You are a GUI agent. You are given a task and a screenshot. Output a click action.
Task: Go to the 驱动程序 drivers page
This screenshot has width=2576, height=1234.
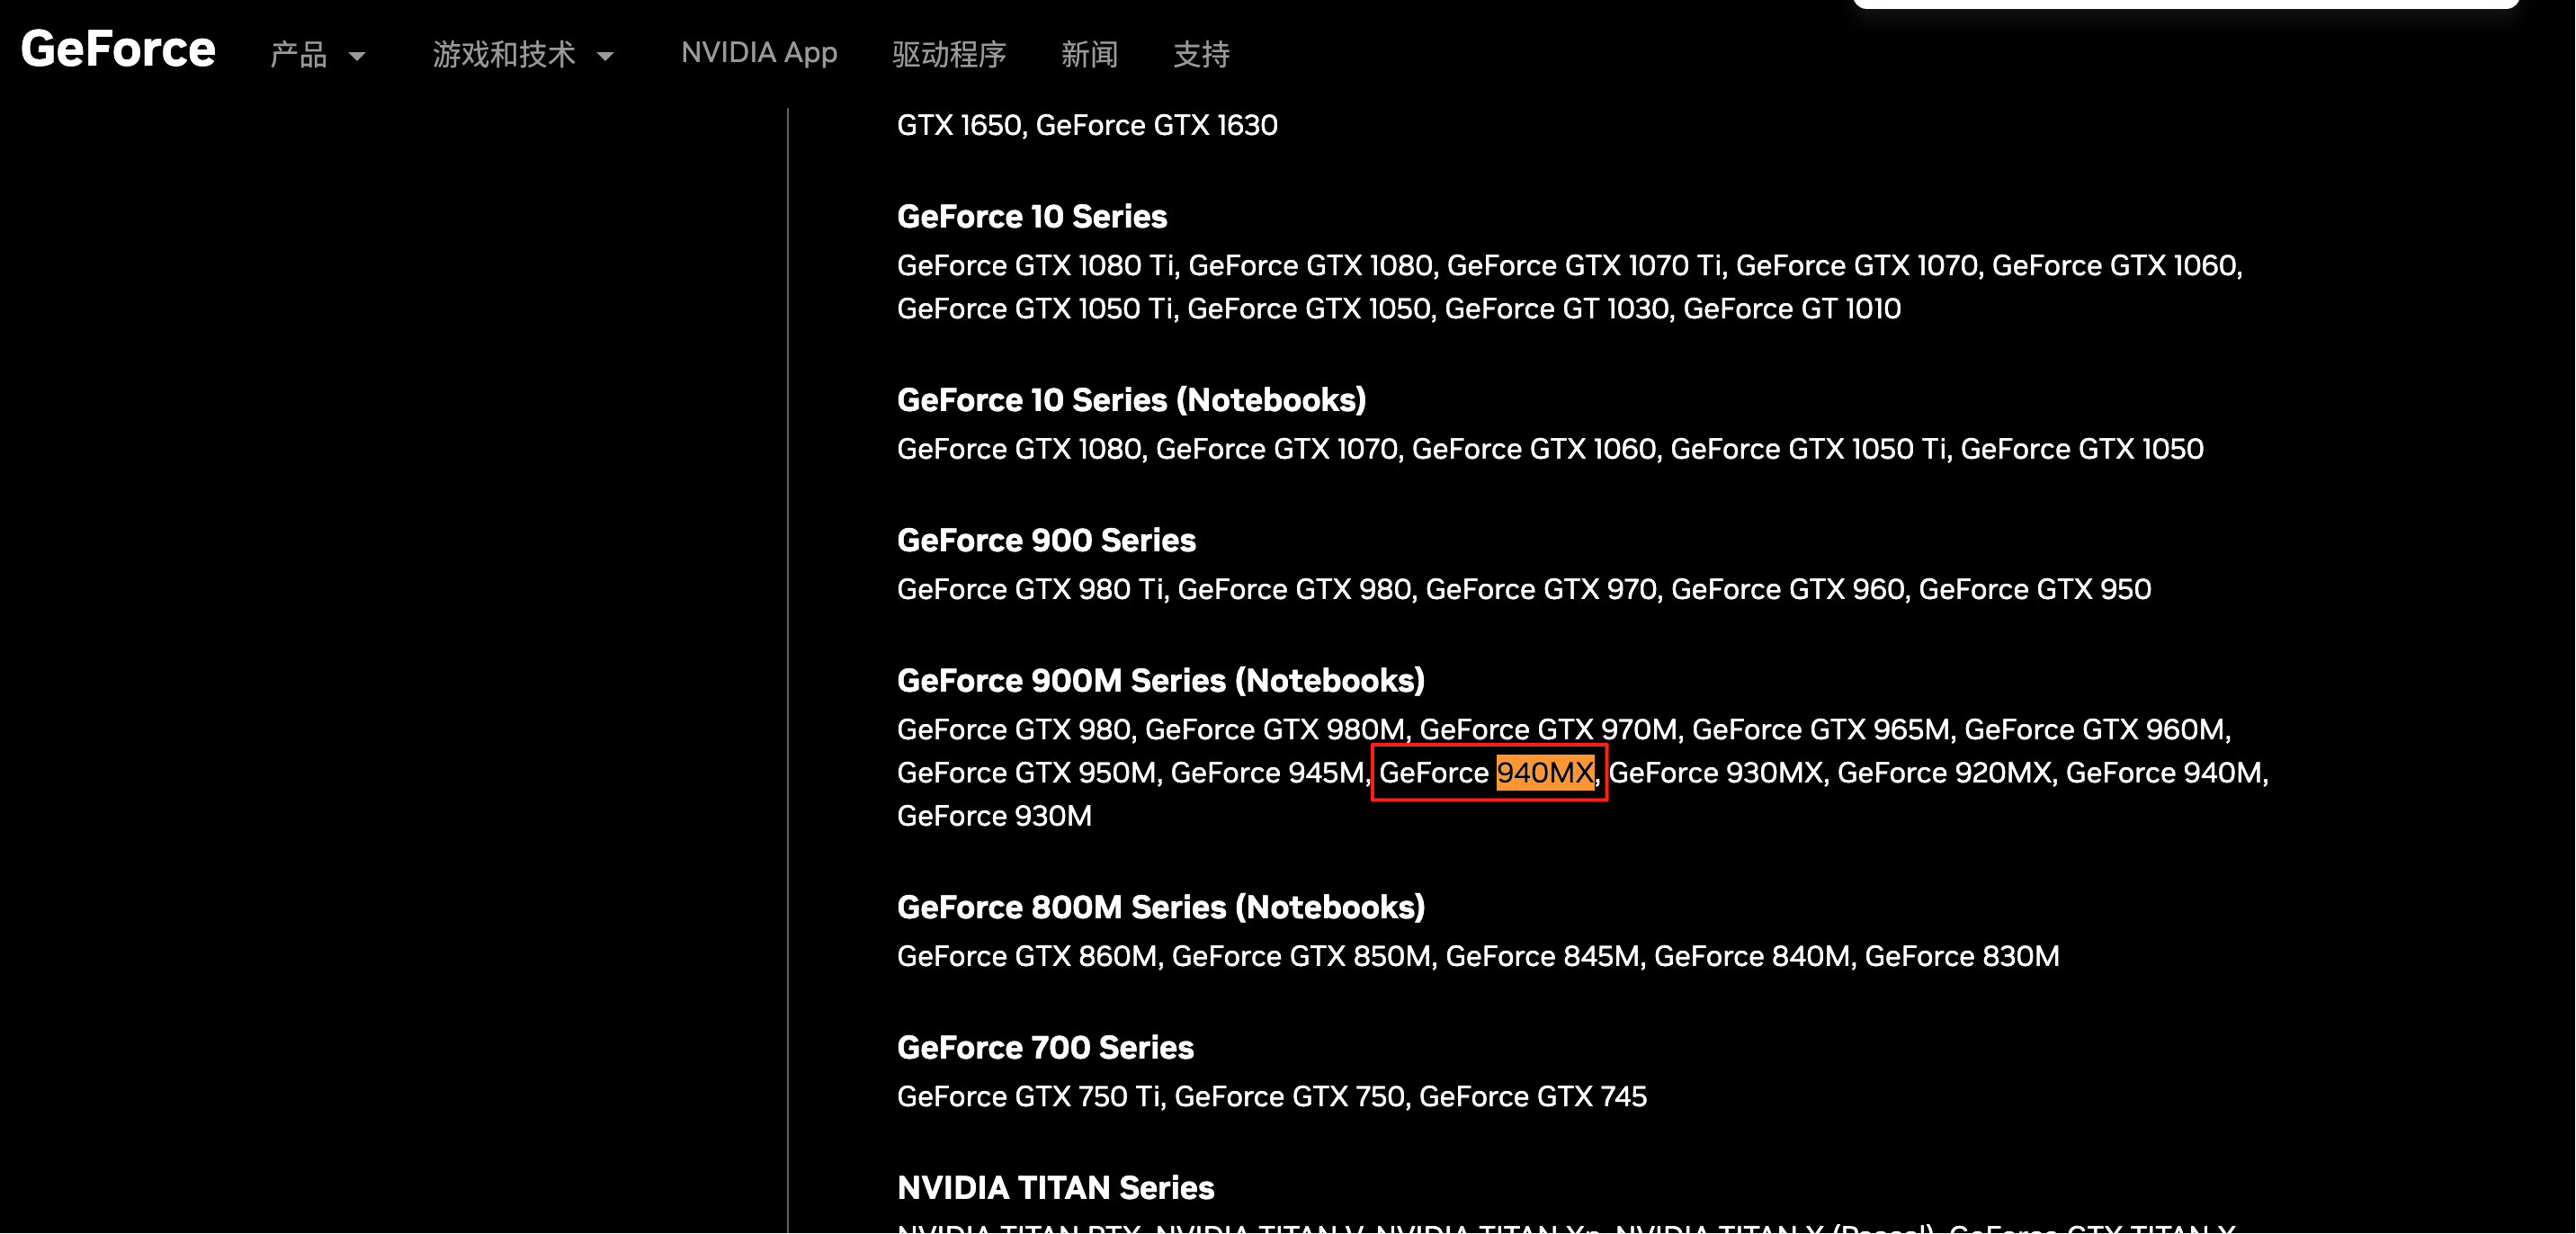point(948,54)
